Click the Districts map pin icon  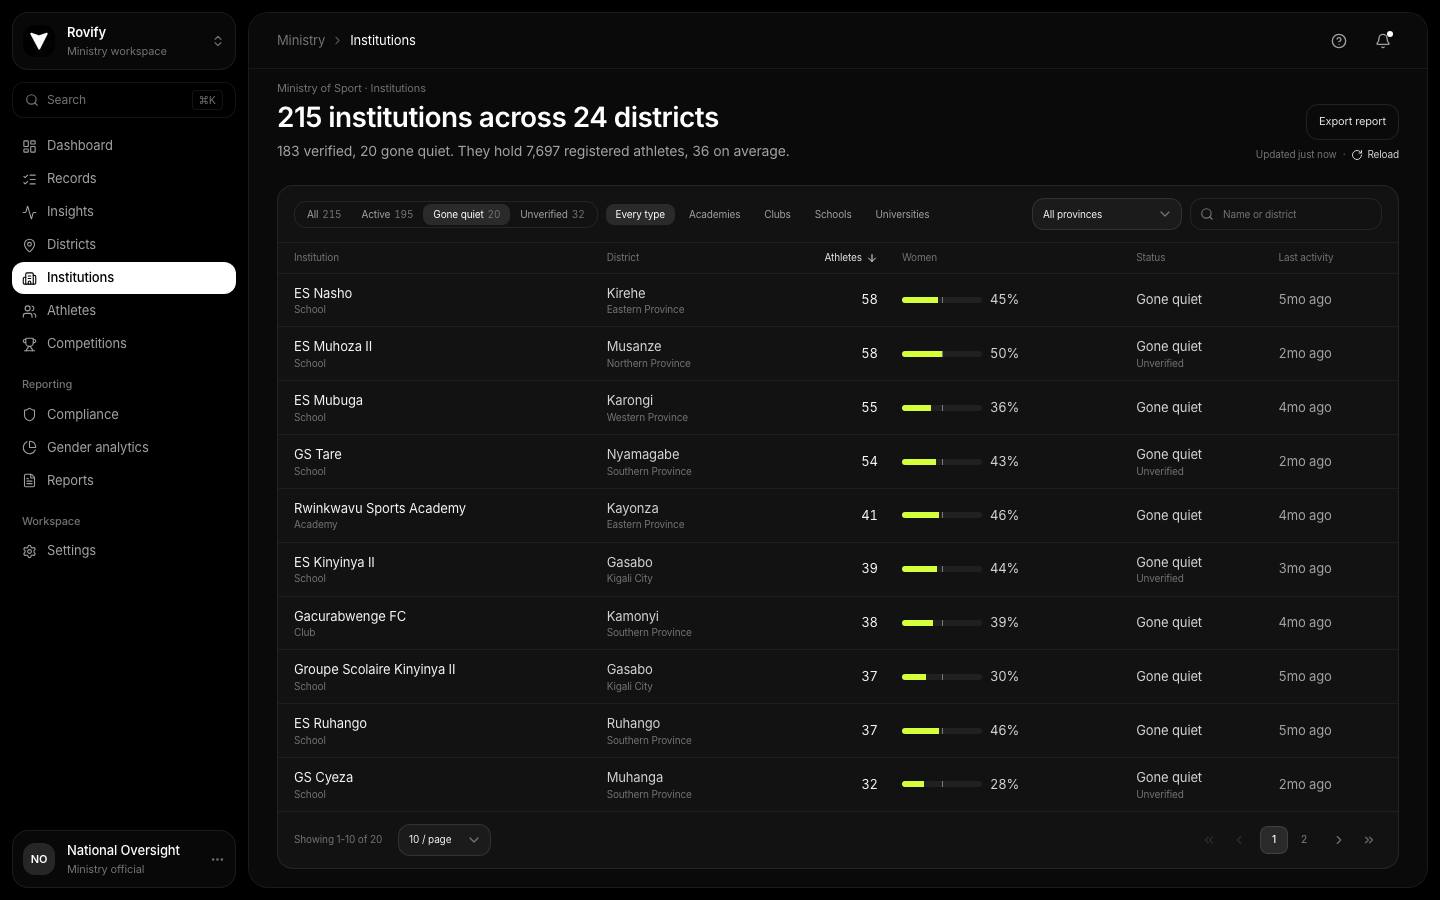30,245
